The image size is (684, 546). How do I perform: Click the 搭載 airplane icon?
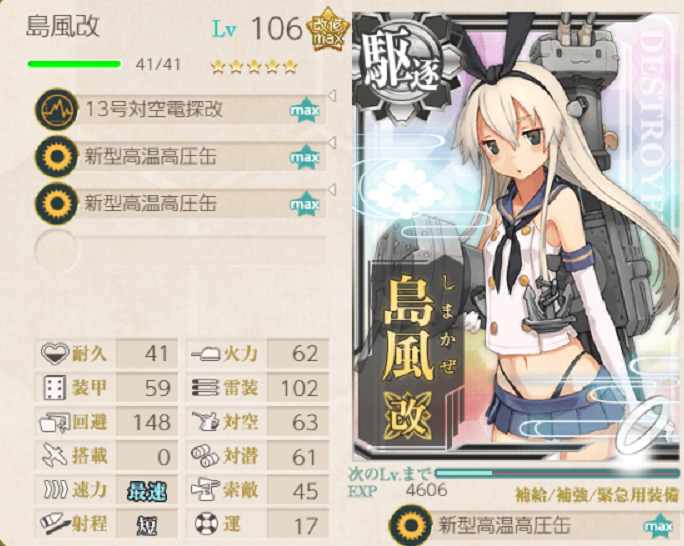pos(55,455)
